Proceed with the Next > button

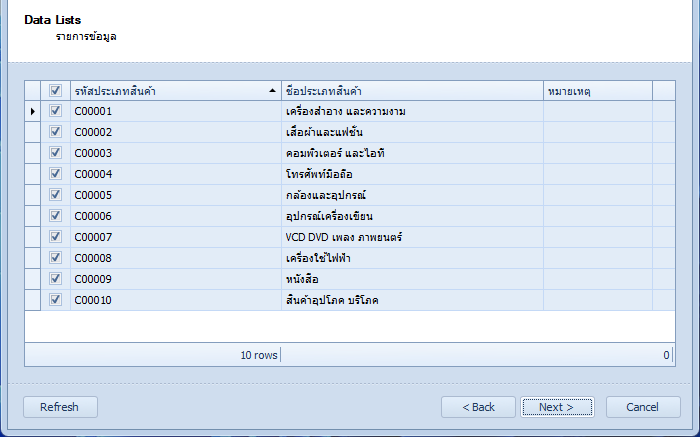pos(557,407)
